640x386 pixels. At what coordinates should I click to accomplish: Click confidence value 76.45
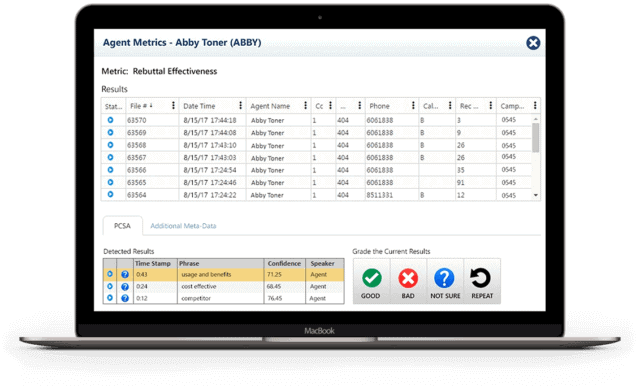tap(274, 298)
